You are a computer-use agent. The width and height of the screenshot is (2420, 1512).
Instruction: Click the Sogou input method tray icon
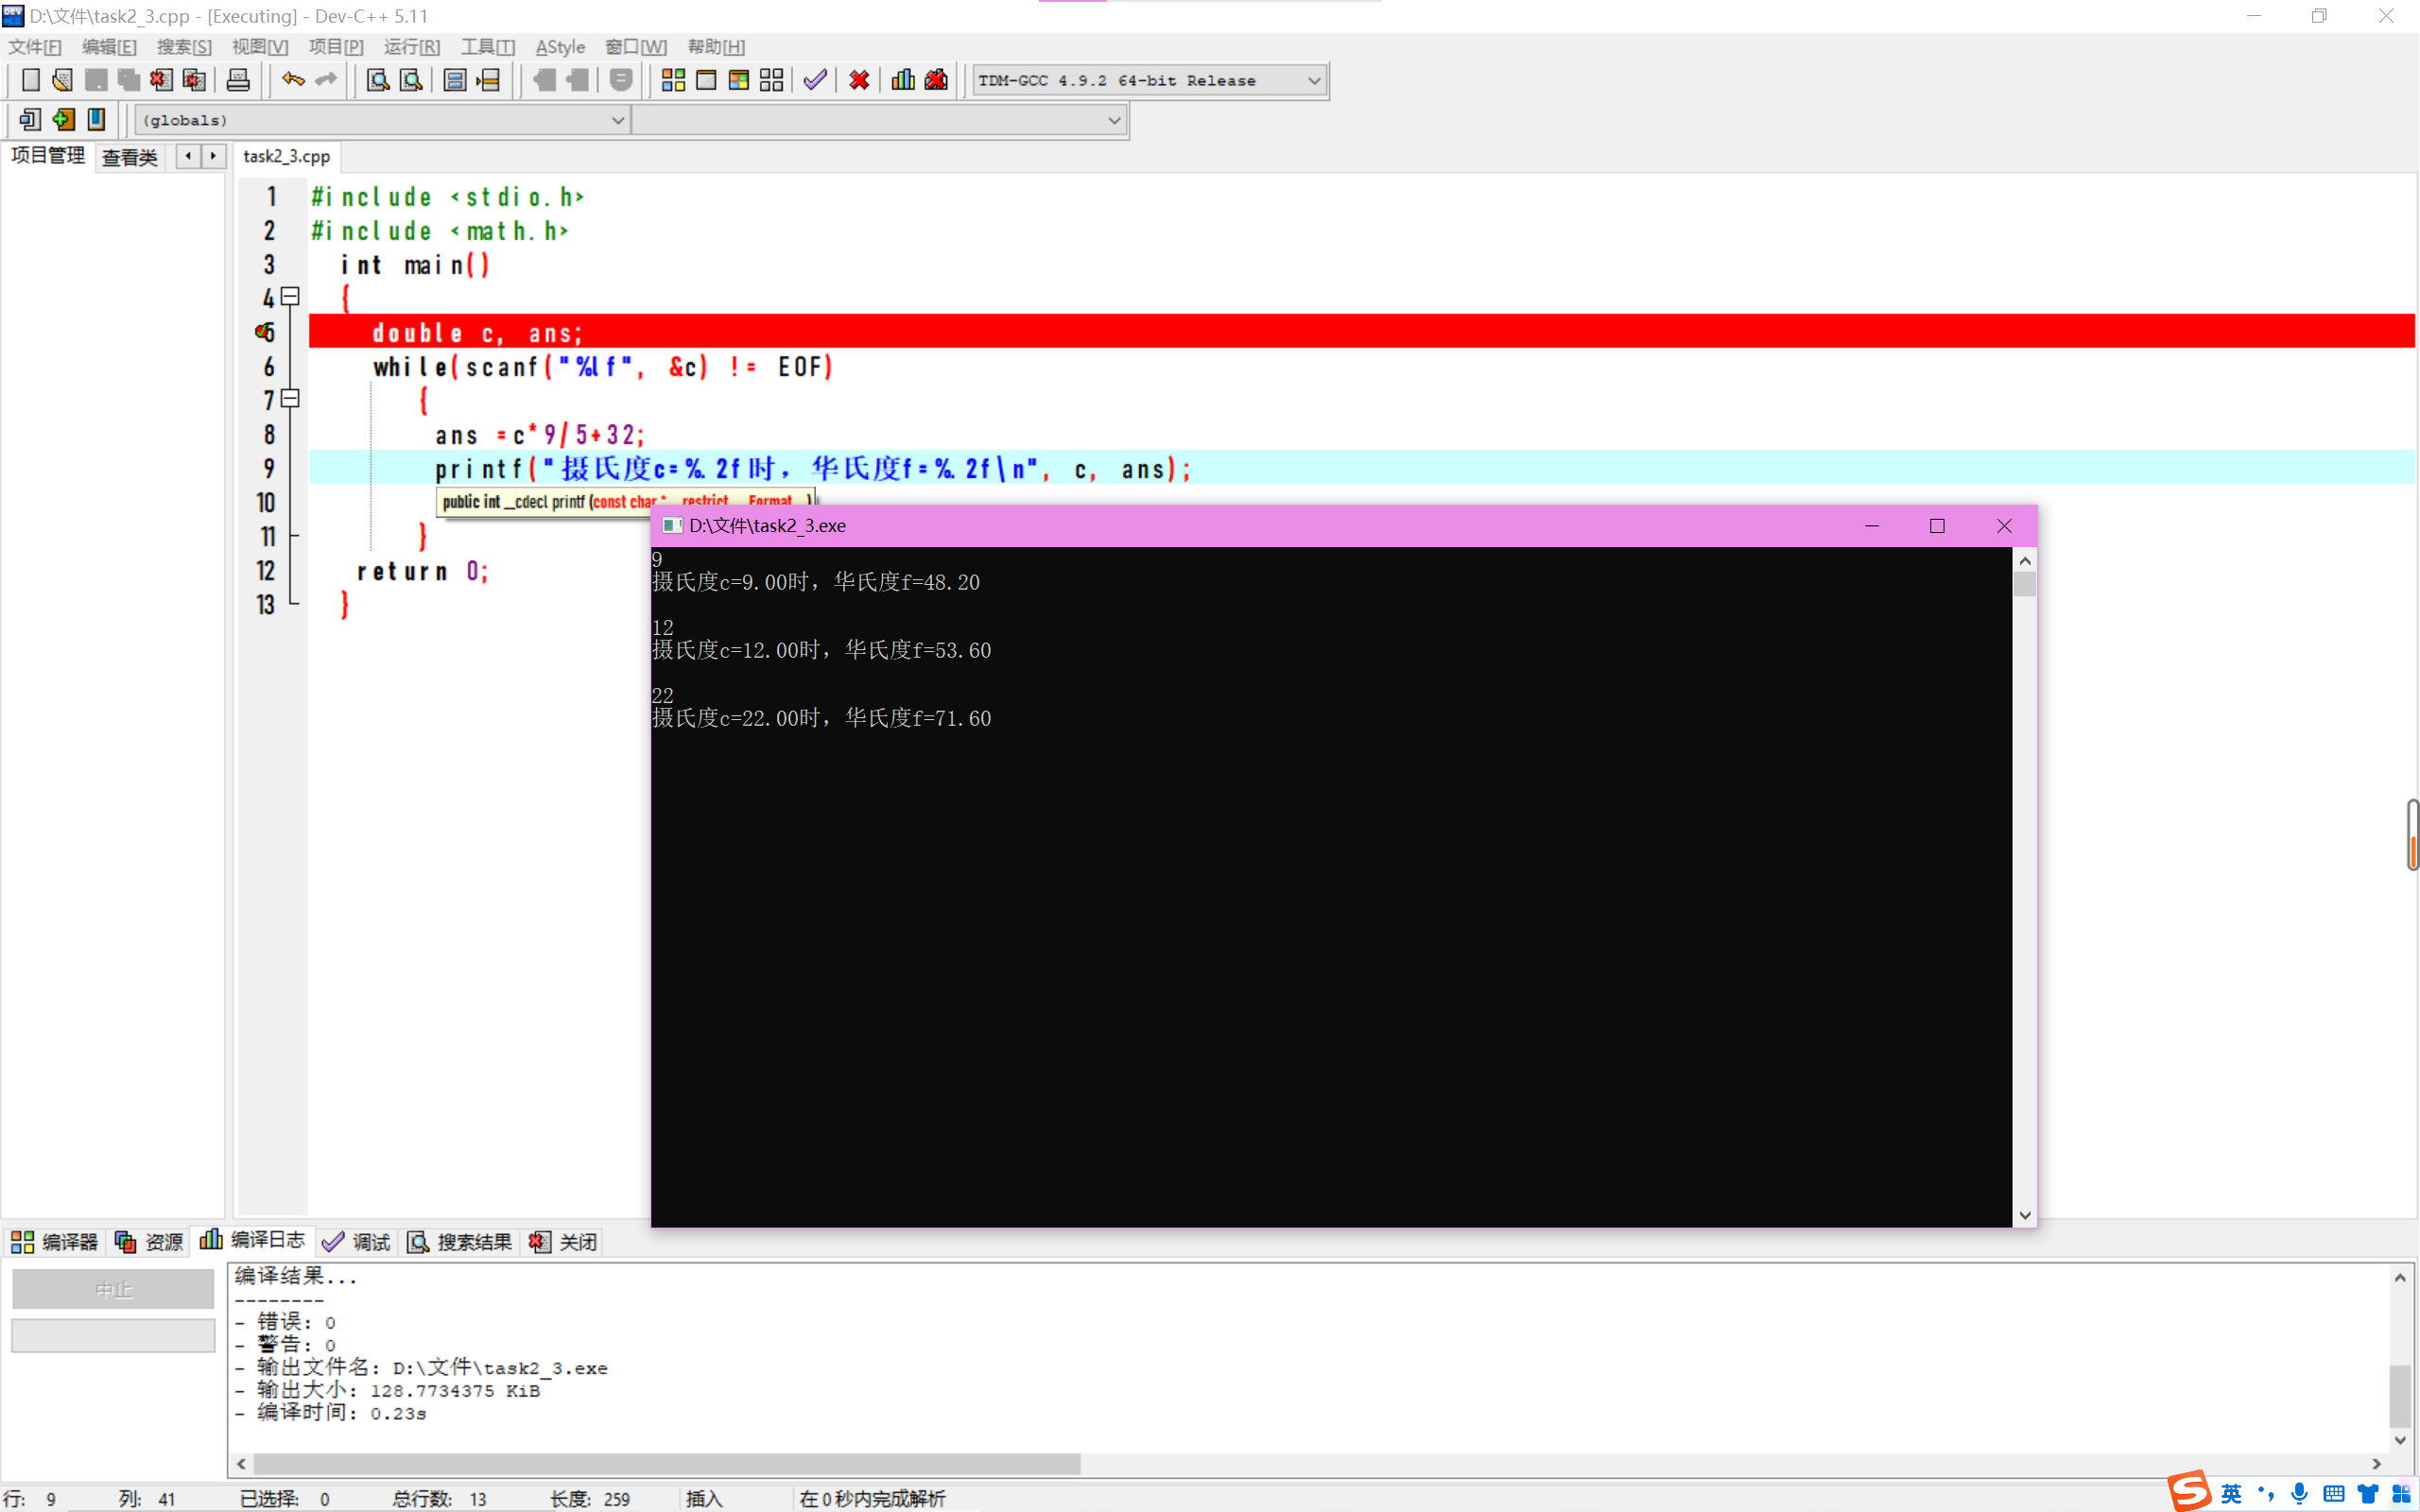pos(2189,1492)
